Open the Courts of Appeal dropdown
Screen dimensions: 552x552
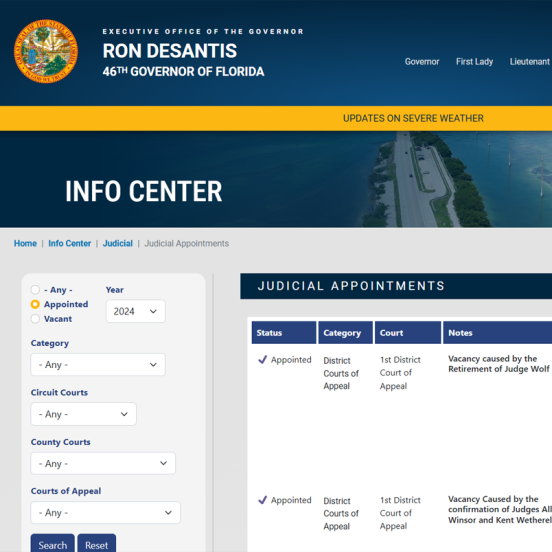106,513
